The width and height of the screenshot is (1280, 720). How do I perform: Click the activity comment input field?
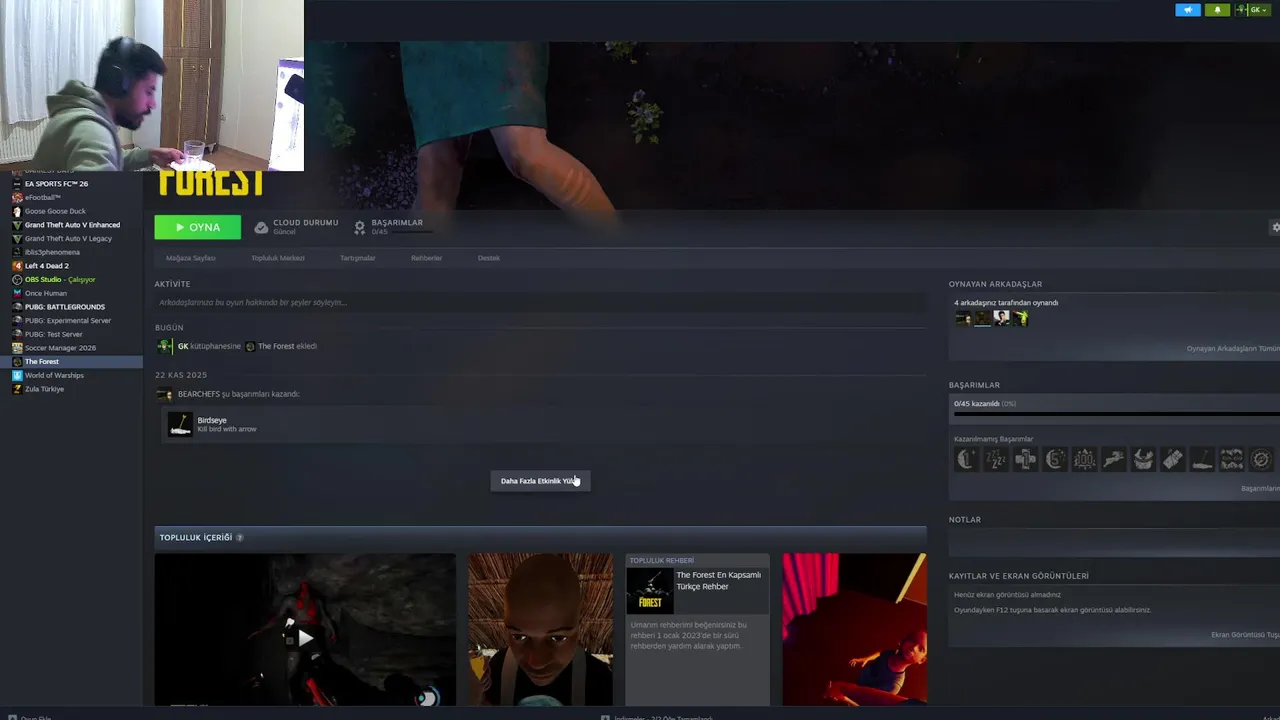pyautogui.click(x=540, y=302)
